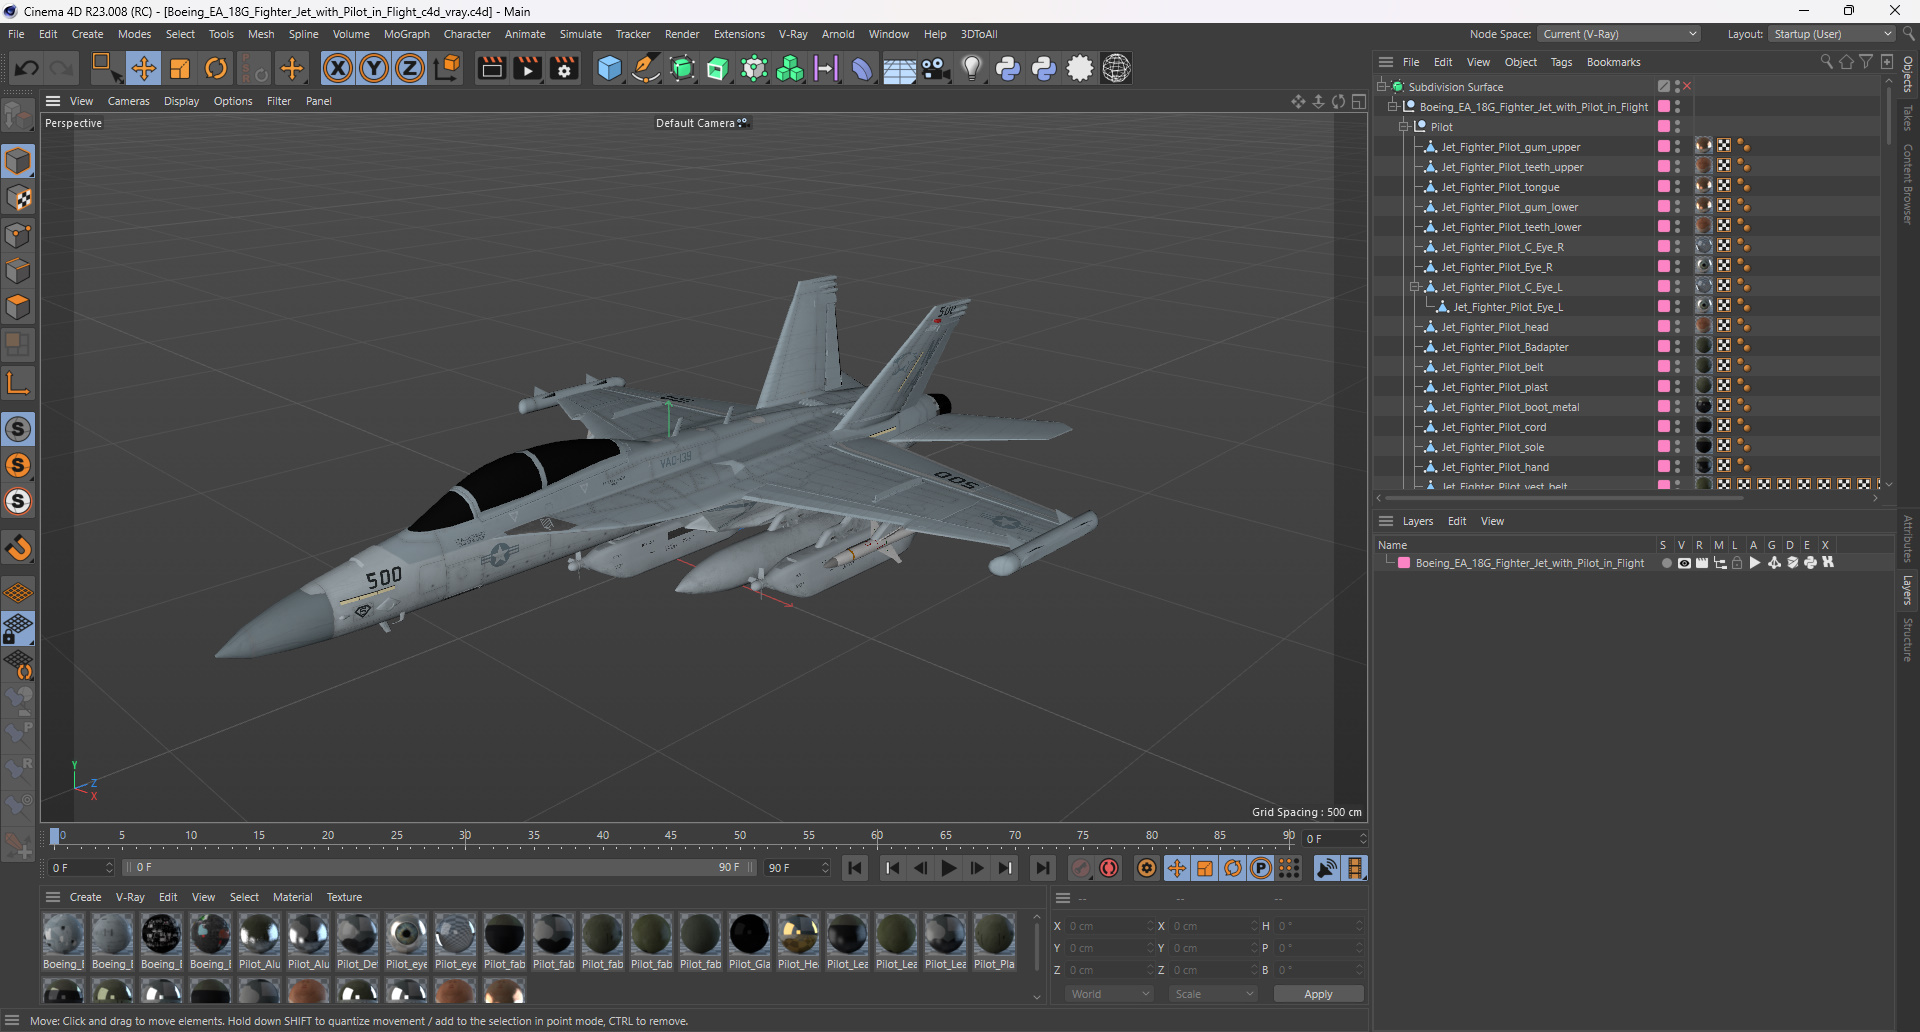
Task: Click the Boeing layer pink color swatch
Action: (x=1404, y=563)
